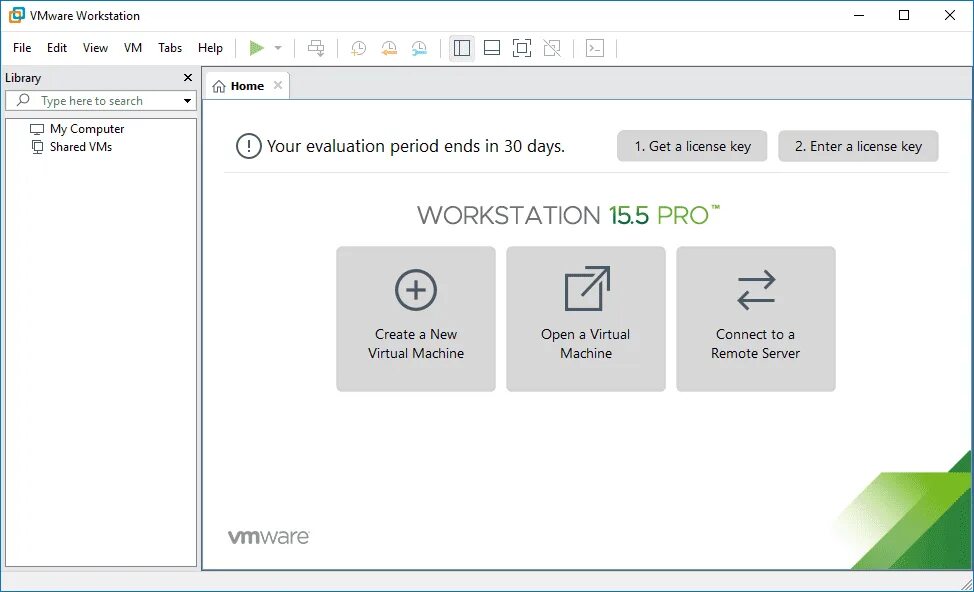Click the Enter Full Screen toolbar icon
974x592 pixels.
[521, 47]
